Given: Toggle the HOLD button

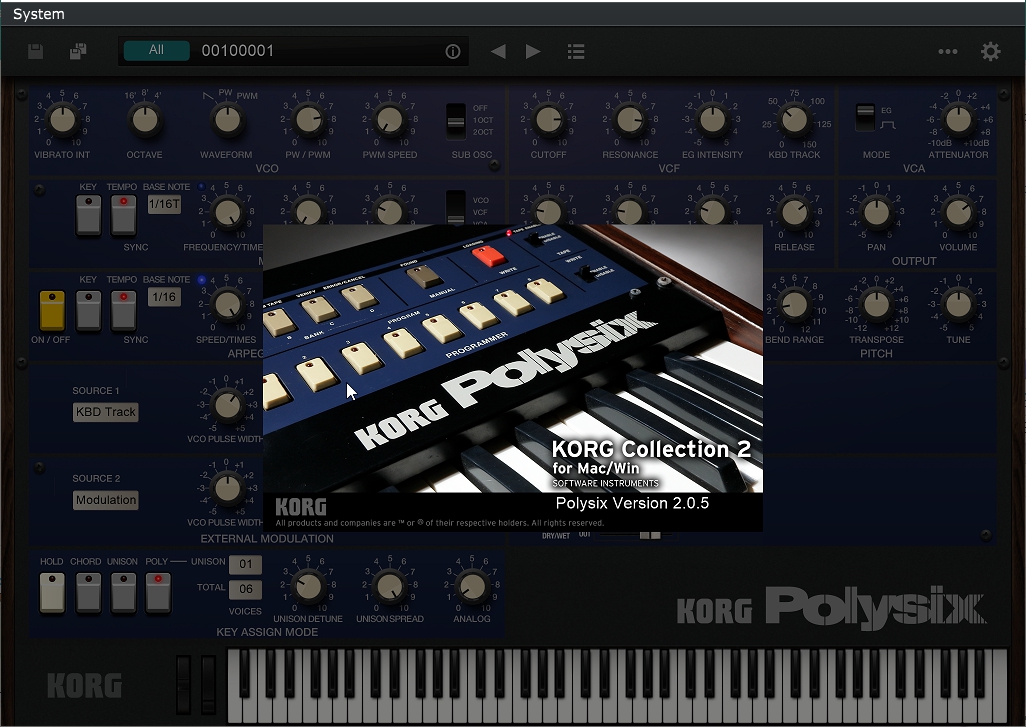Looking at the screenshot, I should pos(52,592).
